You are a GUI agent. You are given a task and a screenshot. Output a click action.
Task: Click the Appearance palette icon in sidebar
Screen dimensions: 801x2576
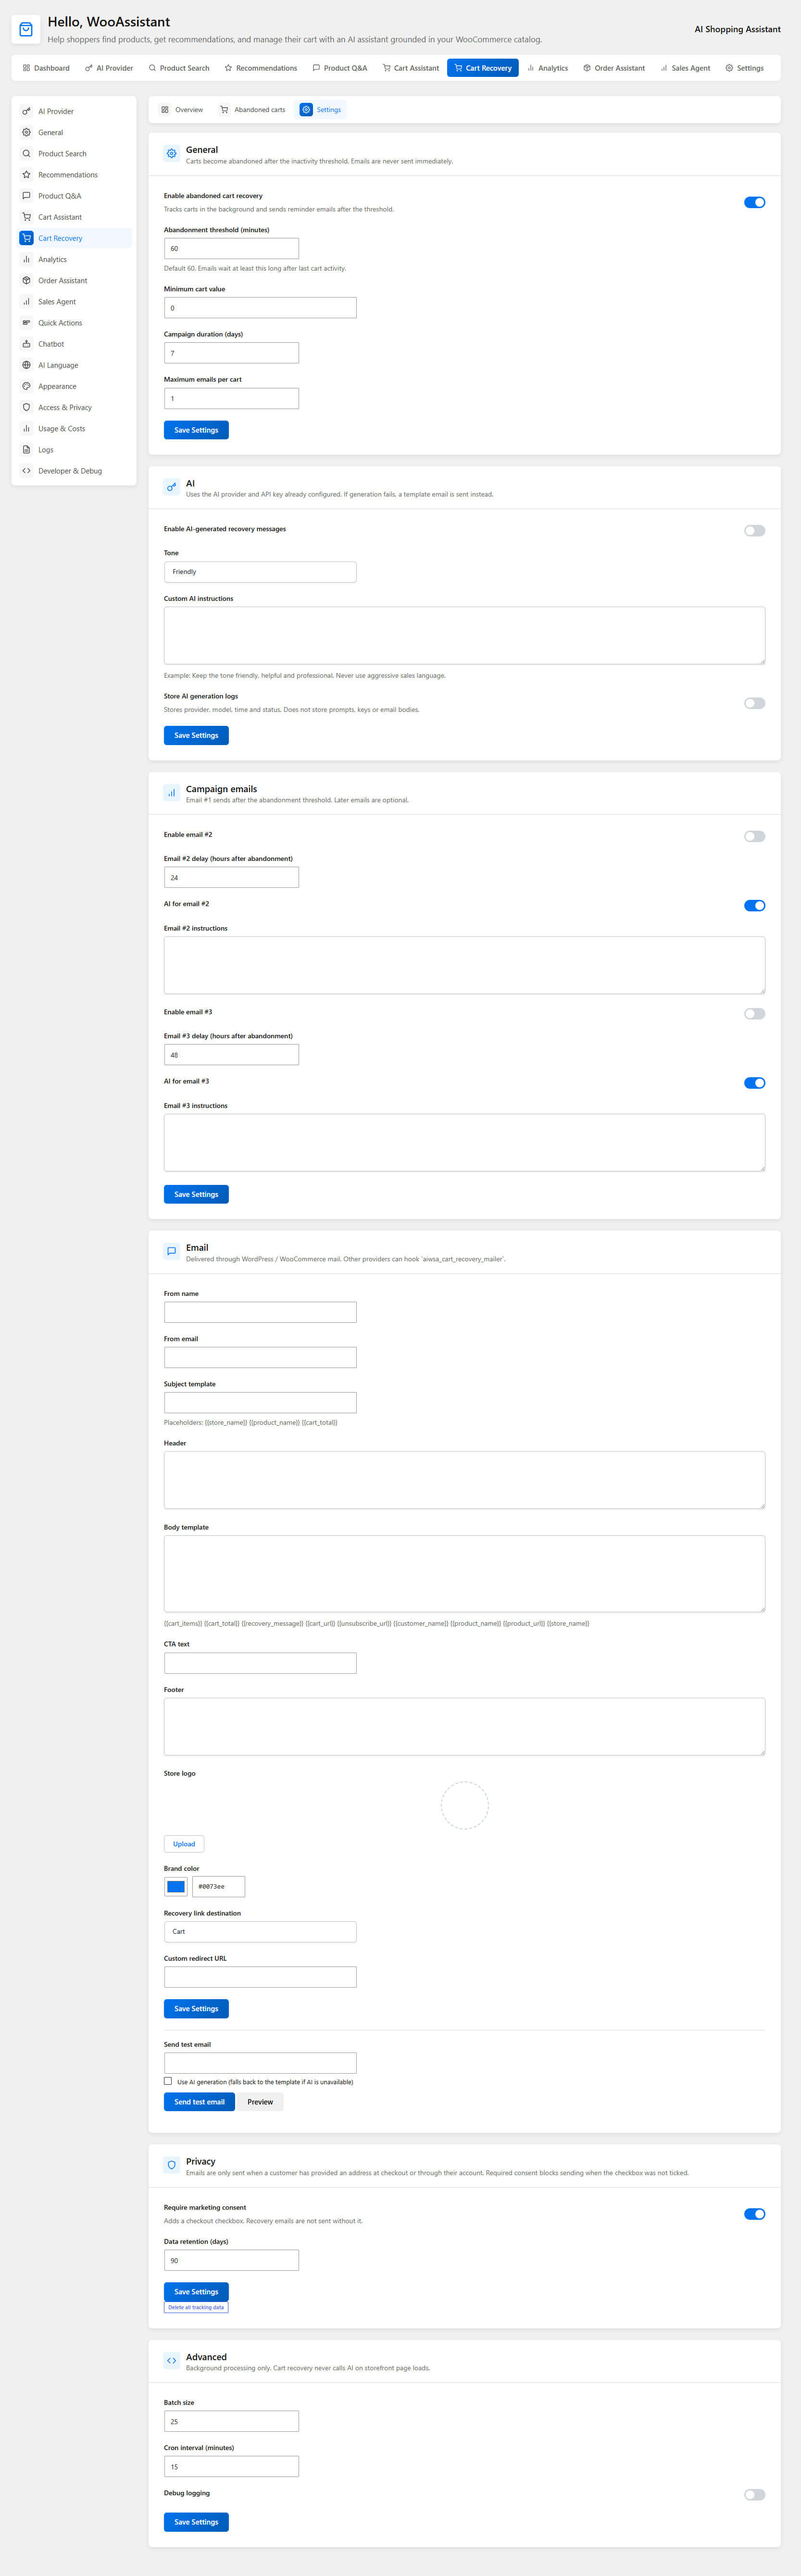(x=26, y=386)
